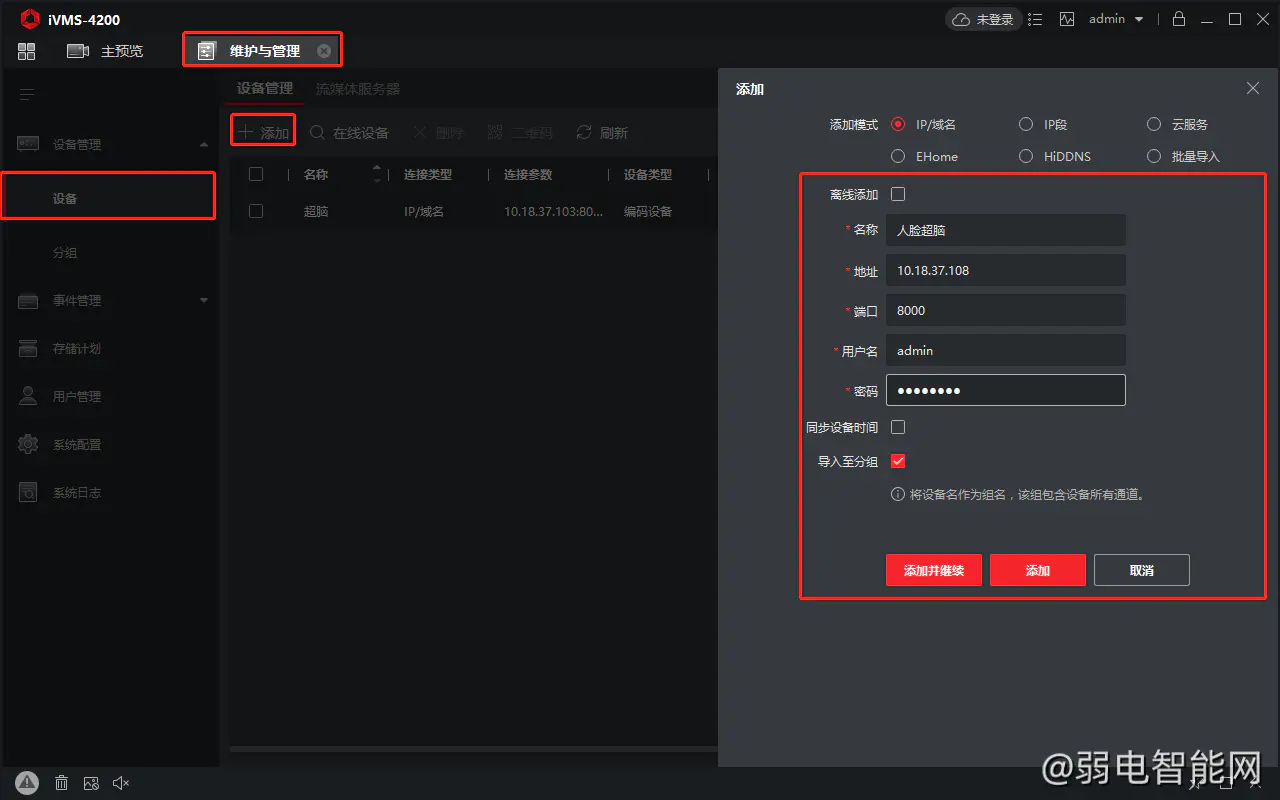1280x800 pixels.
Task: Select the IP段 add mode
Action: [1026, 124]
